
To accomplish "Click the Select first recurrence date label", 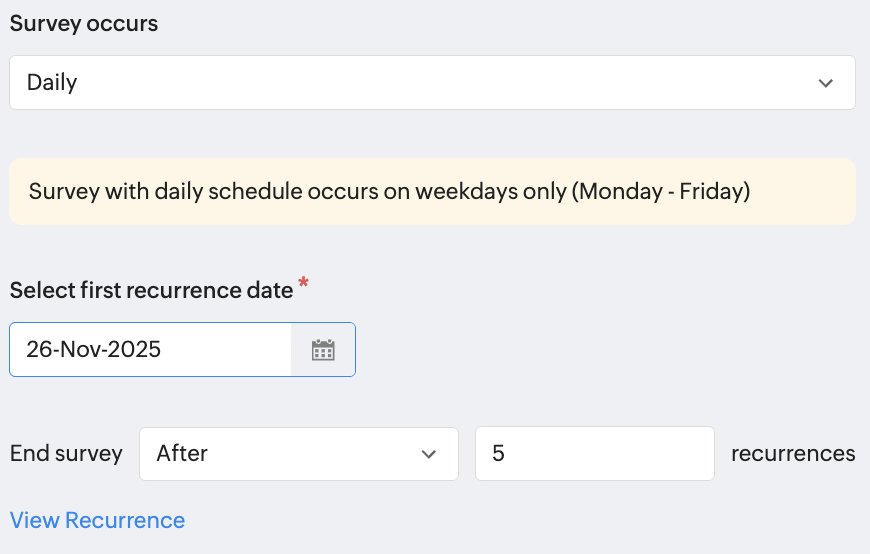I will 151,290.
